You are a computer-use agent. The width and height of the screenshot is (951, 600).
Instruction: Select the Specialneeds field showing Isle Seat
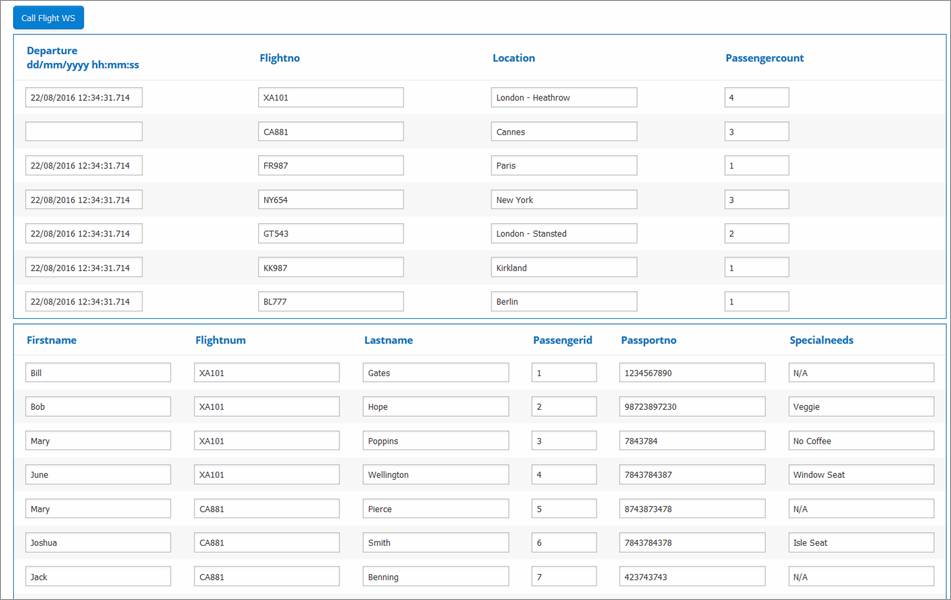pyautogui.click(x=861, y=543)
